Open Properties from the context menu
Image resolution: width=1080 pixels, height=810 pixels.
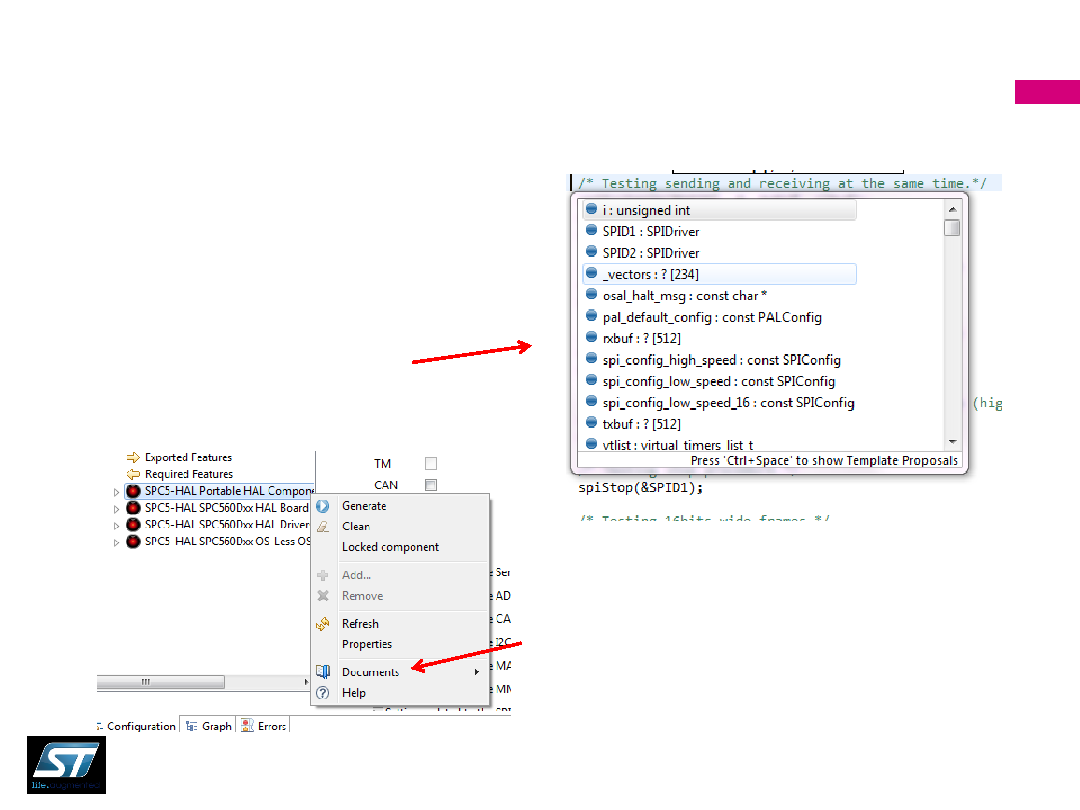coord(400,644)
